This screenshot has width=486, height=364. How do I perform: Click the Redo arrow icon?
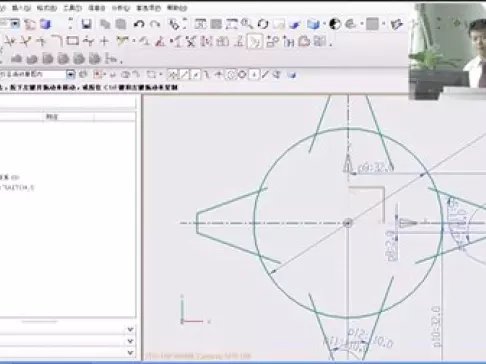pyautogui.click(x=155, y=24)
